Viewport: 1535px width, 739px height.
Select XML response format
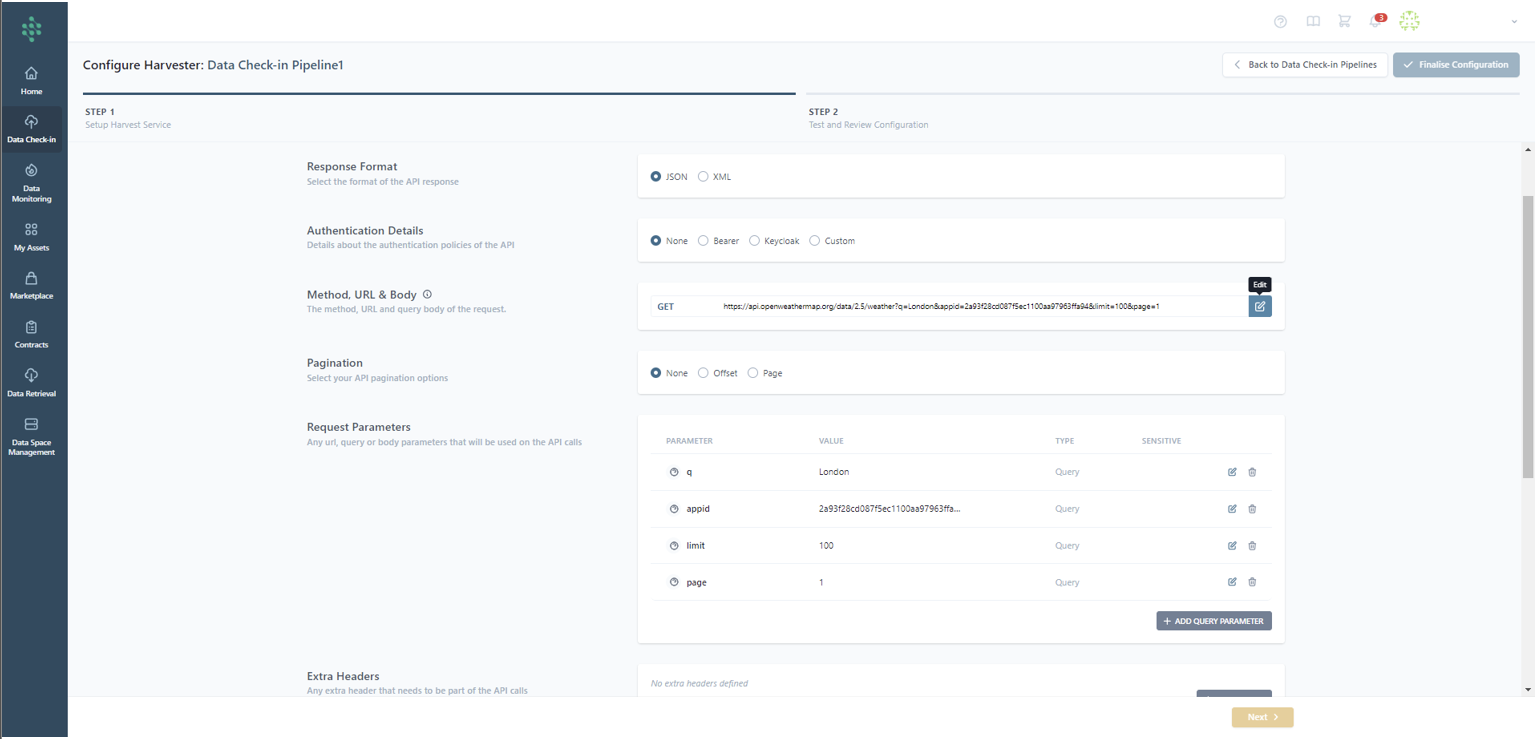pos(704,177)
